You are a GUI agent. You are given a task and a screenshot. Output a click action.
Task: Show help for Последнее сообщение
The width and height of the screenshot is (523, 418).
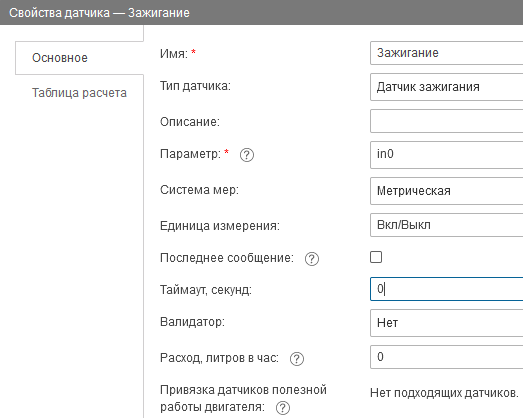[x=312, y=259]
